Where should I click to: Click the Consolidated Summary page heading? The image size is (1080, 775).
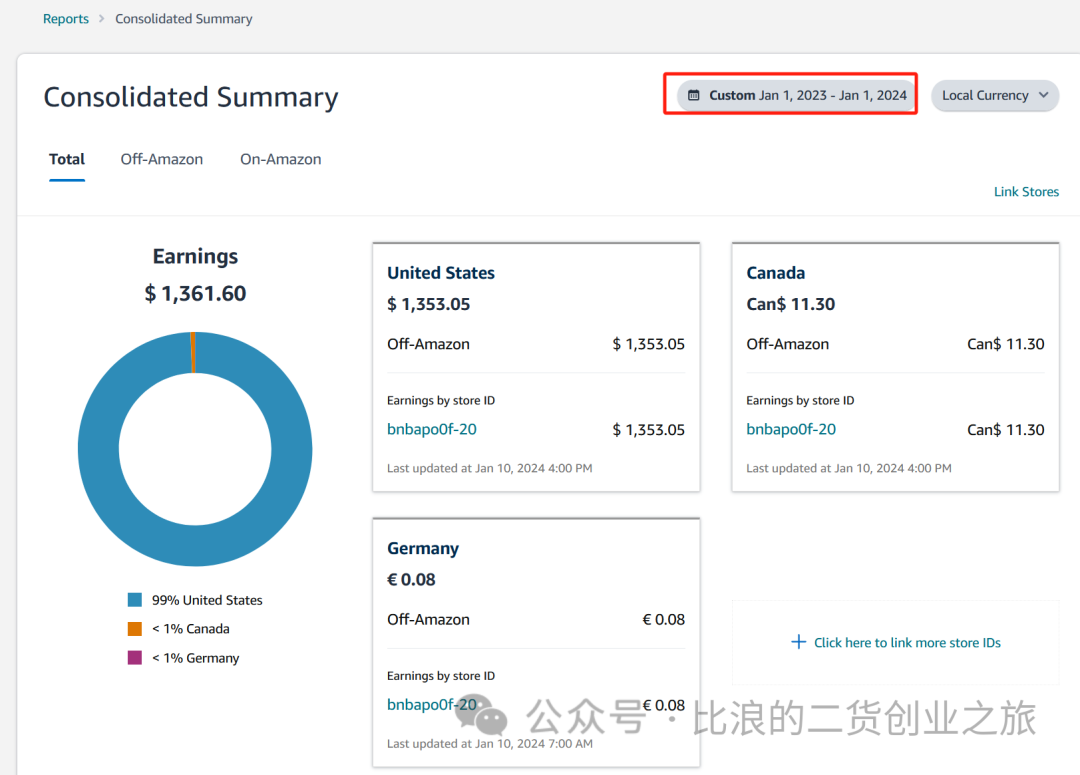pyautogui.click(x=191, y=97)
